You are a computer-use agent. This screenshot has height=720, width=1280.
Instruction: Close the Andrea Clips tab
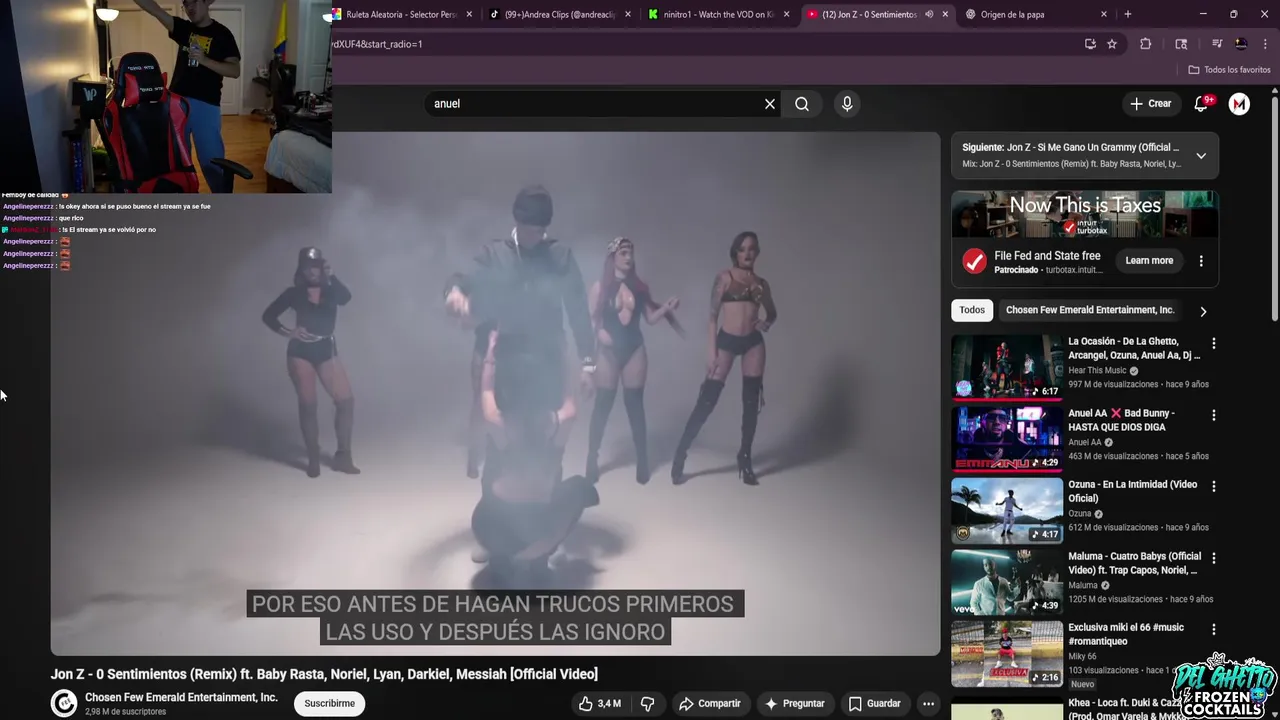[628, 14]
